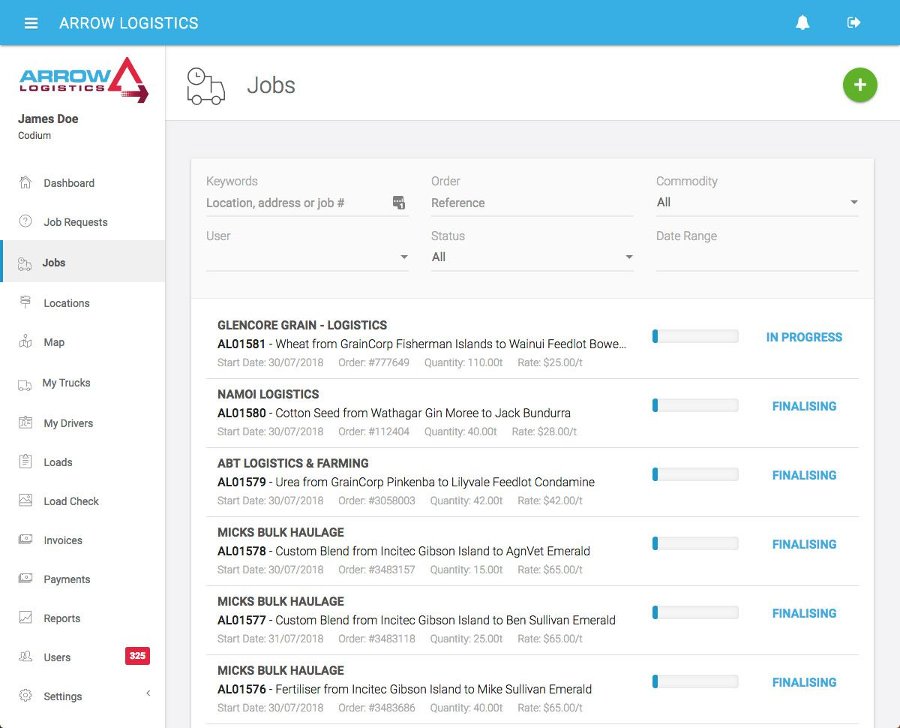The image size is (900, 728).
Task: Click GLENCORE GRAIN - LOGISTICS heading
Action: click(x=302, y=325)
